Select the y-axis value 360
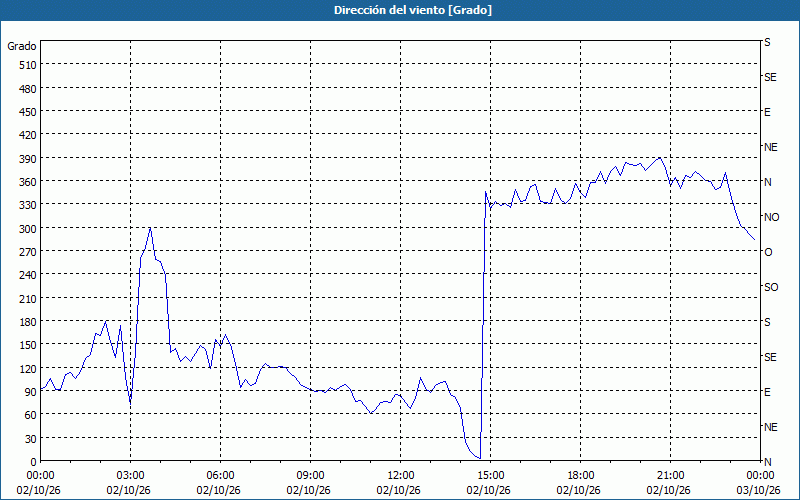The height and width of the screenshot is (500, 800). click(x=29, y=182)
